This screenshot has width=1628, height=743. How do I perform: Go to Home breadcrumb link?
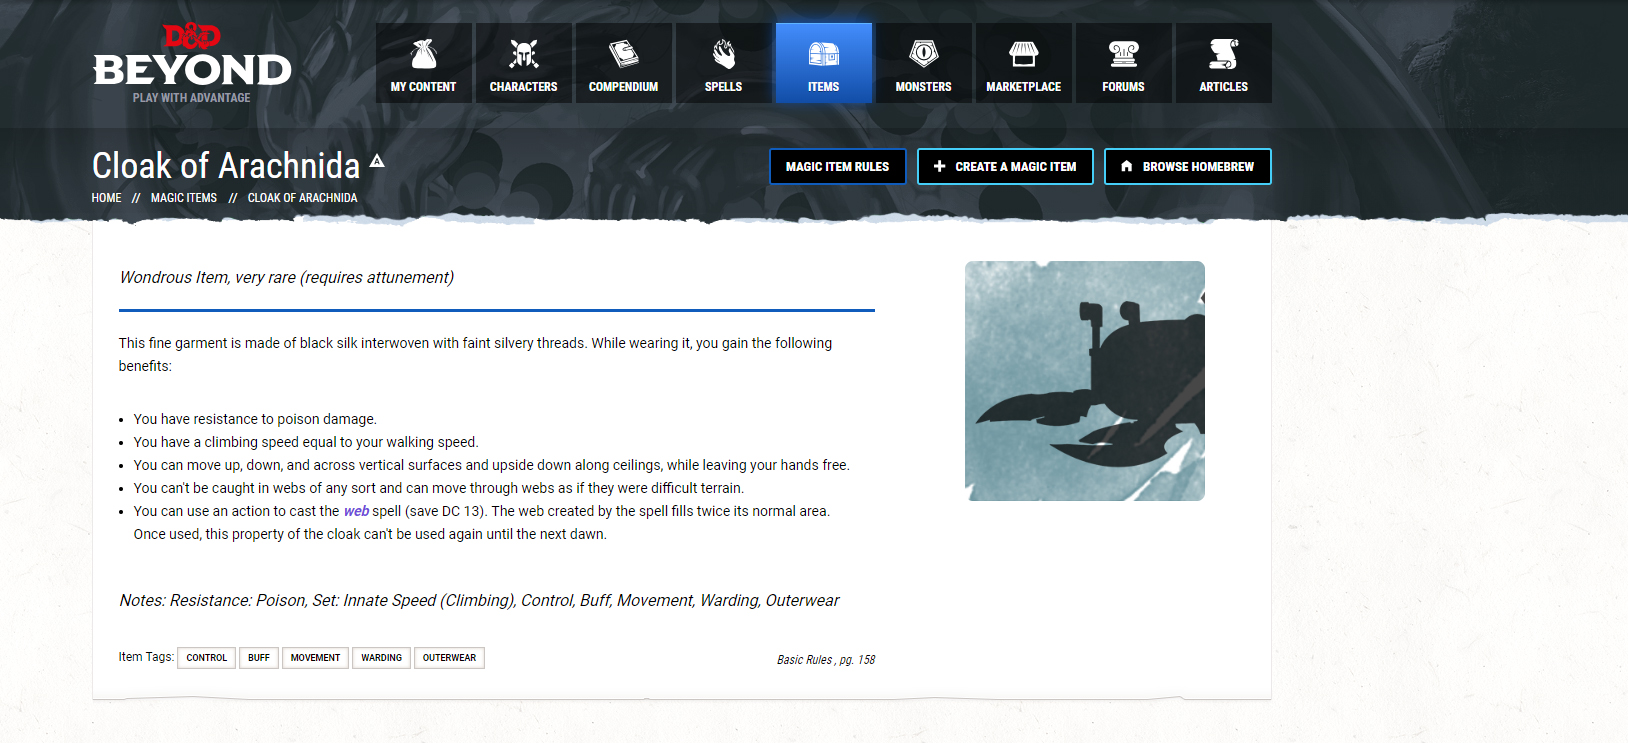click(106, 198)
